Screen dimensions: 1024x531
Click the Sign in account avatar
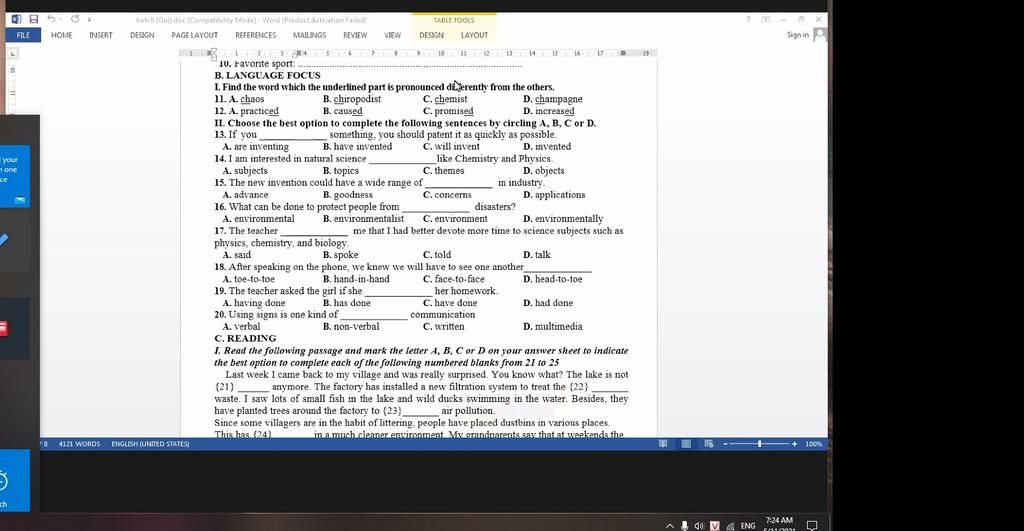click(820, 35)
